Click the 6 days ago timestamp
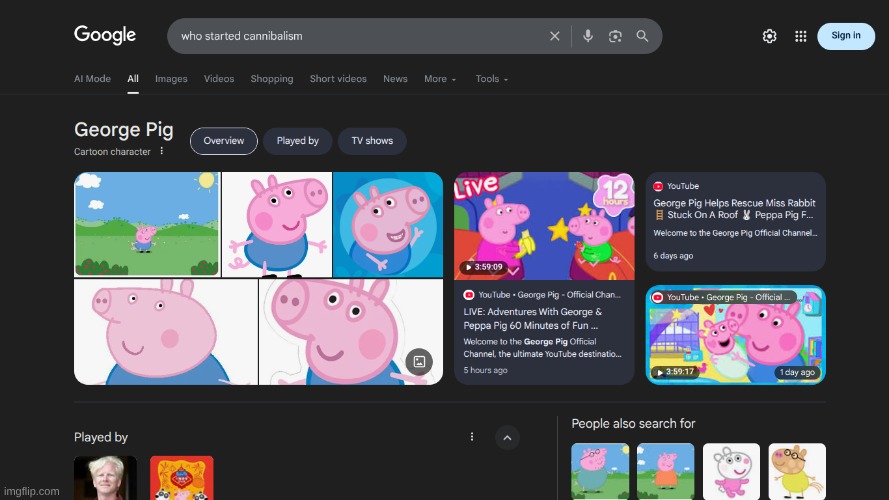This screenshot has width=889, height=500. (673, 256)
